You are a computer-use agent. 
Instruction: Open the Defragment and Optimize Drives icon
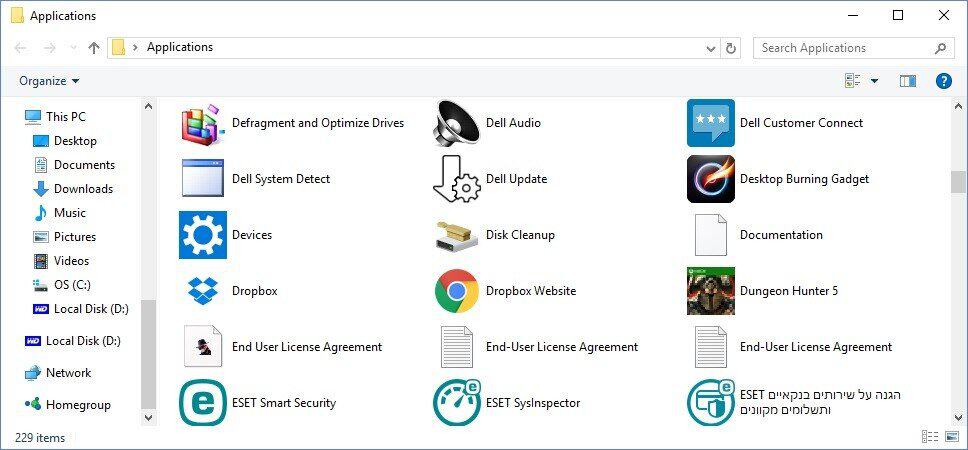tap(202, 123)
